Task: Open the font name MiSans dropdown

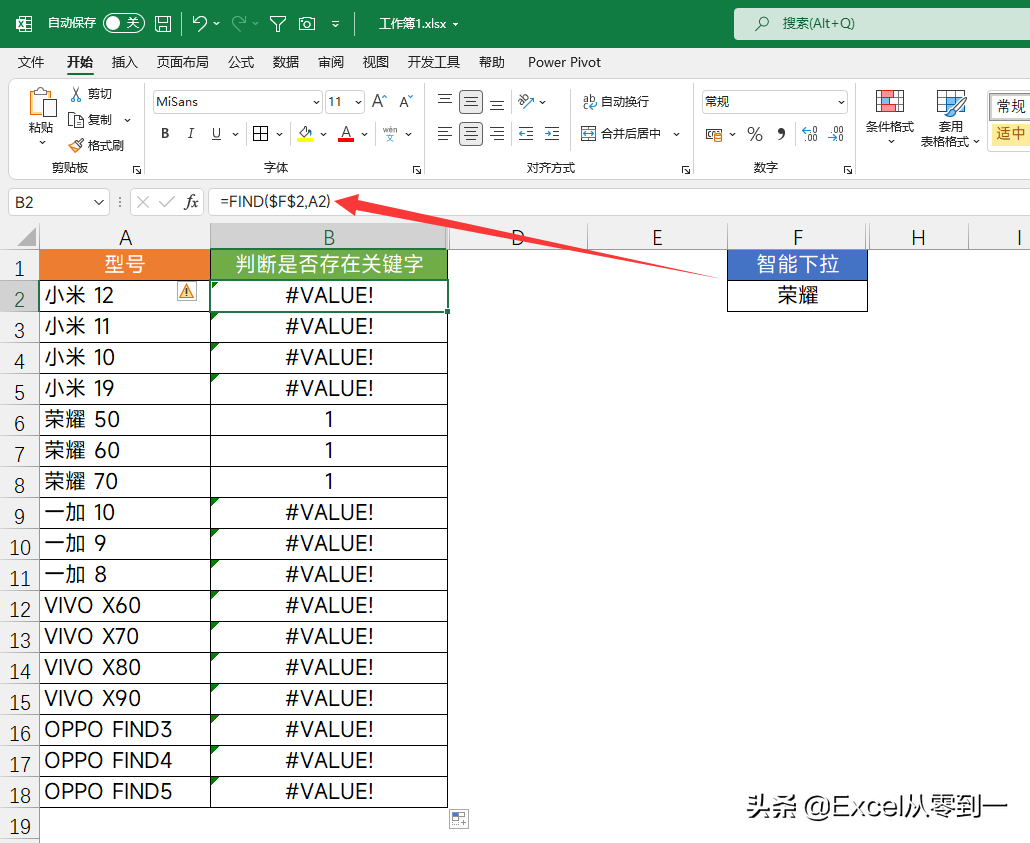Action: click(316, 102)
